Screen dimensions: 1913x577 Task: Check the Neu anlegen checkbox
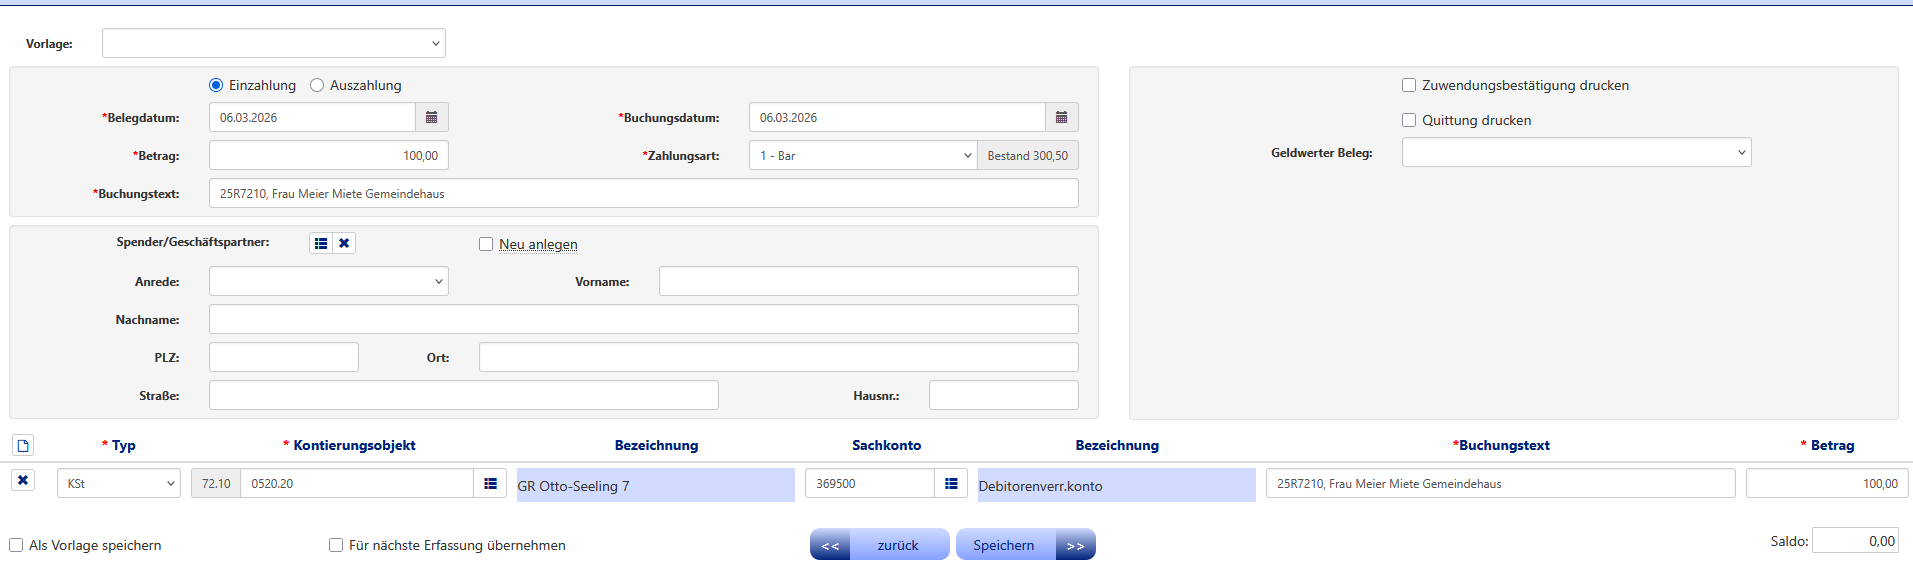coord(486,244)
